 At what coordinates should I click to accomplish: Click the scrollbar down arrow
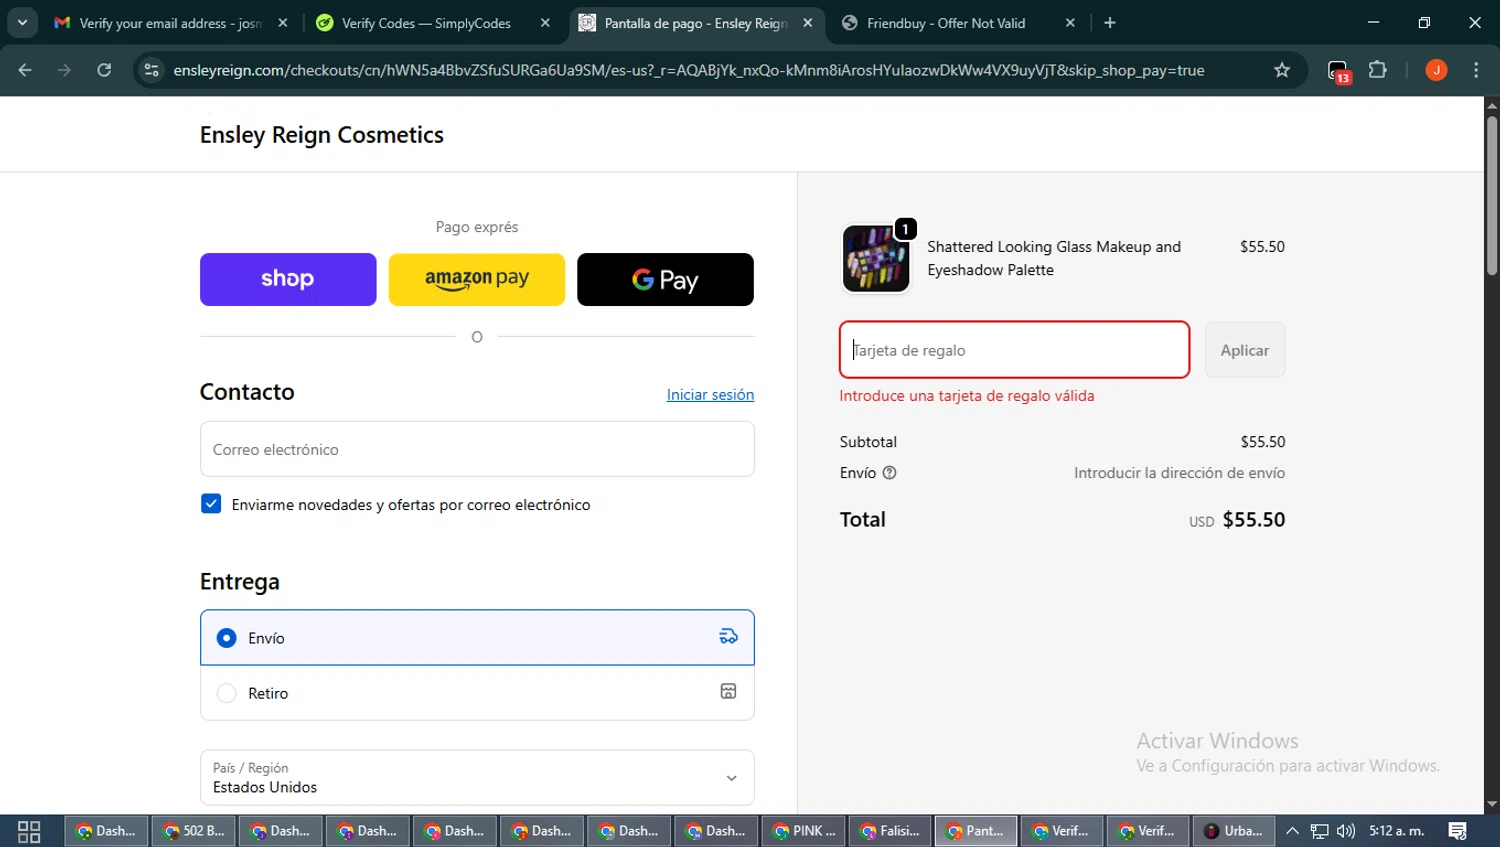(1491, 804)
